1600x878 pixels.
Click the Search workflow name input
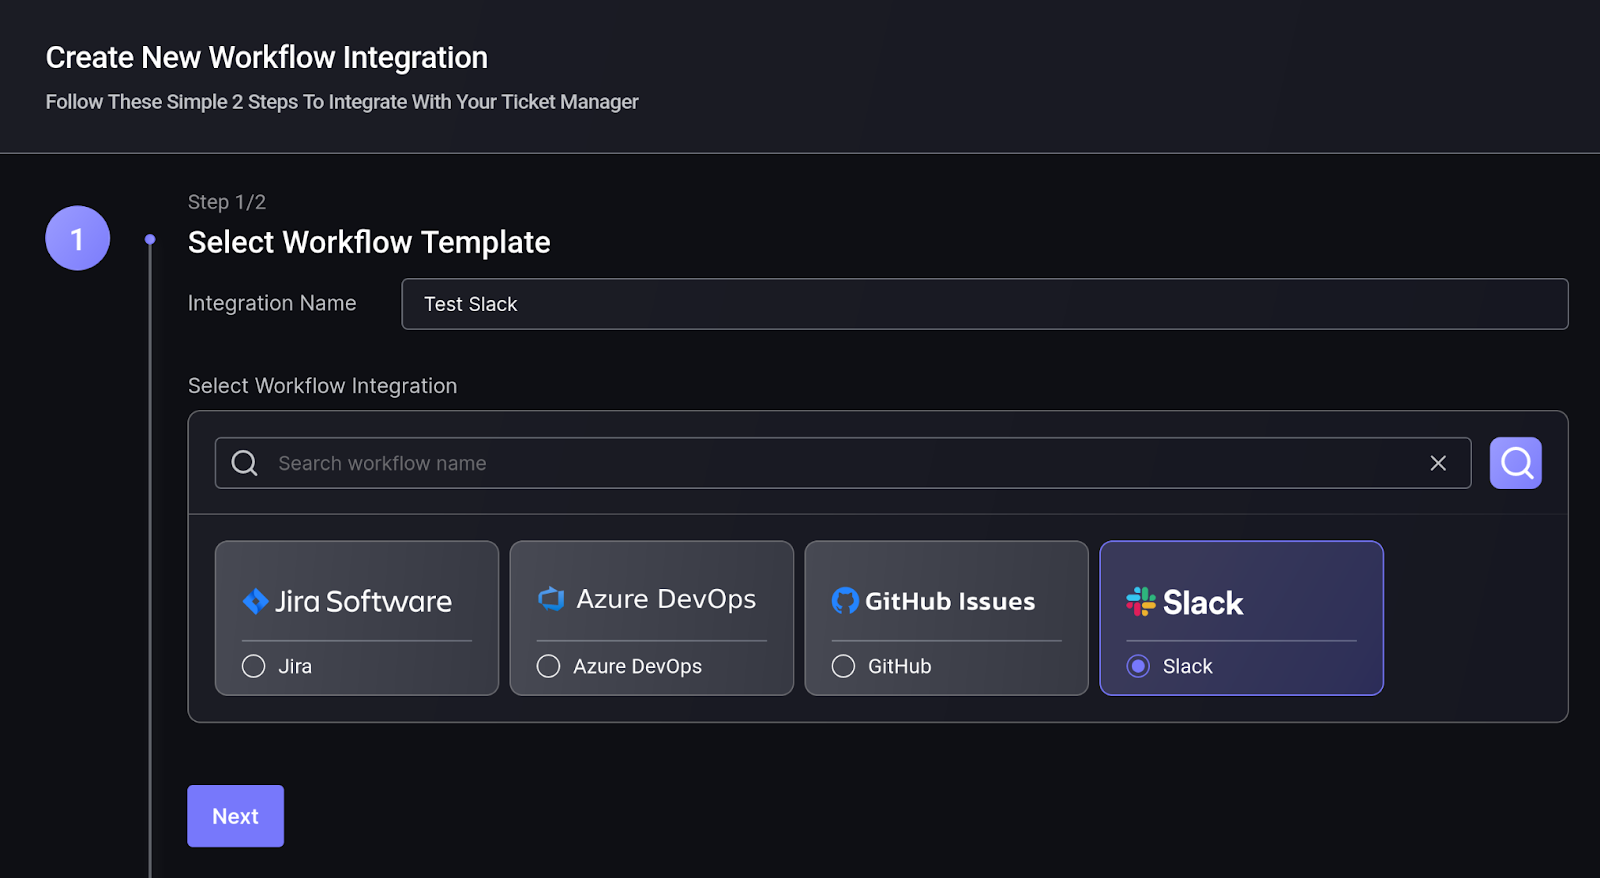point(840,463)
